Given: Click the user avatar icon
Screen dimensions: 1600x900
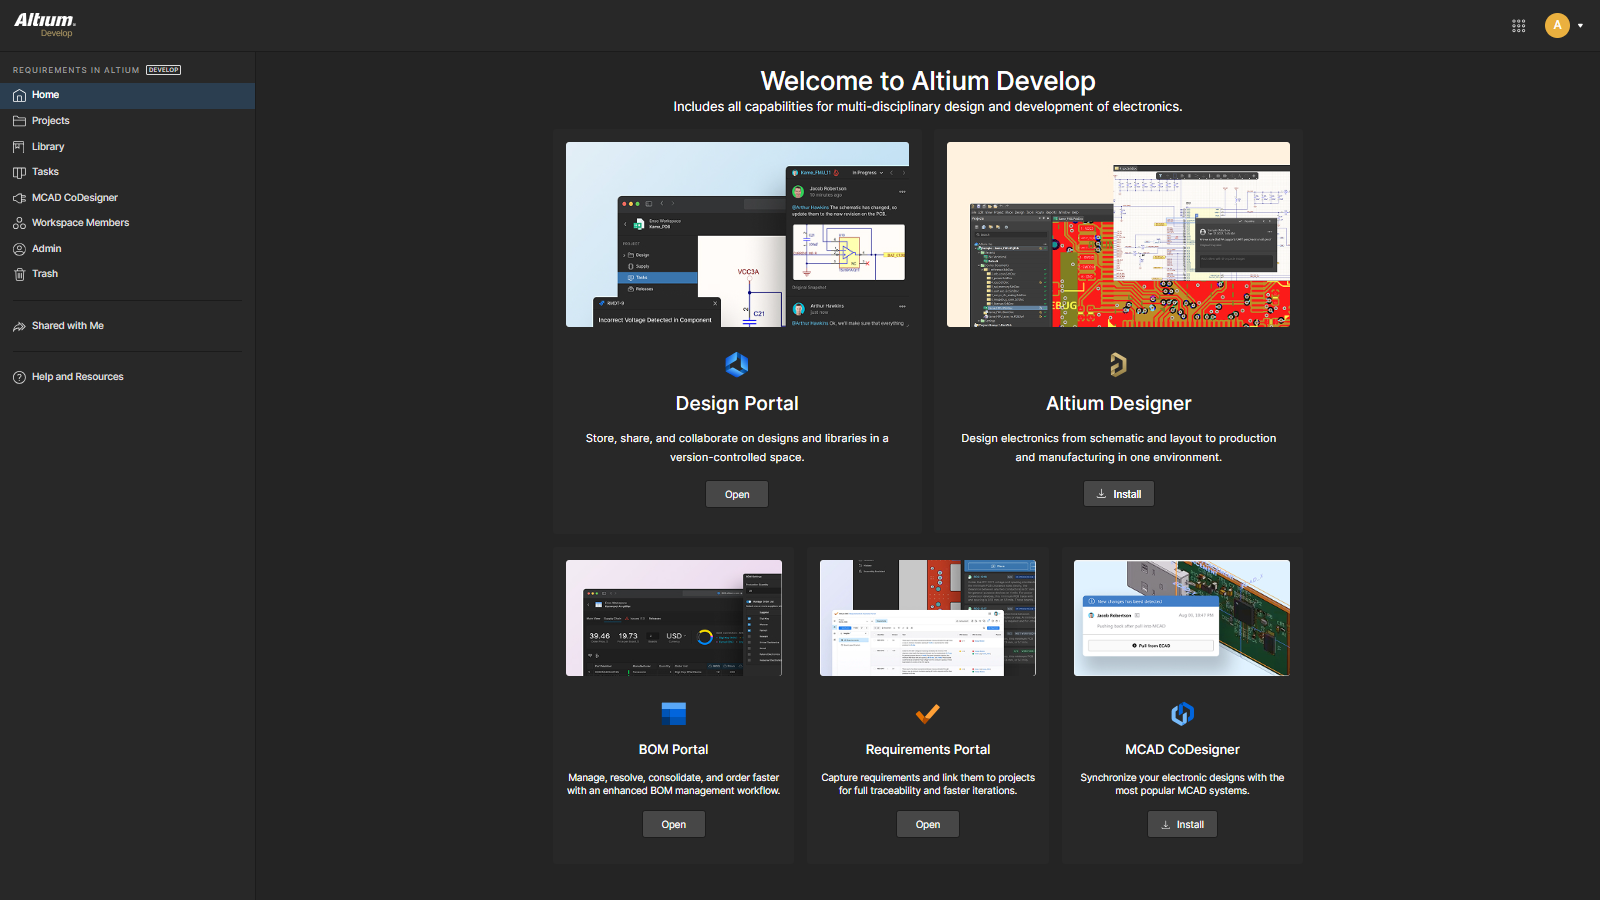Looking at the screenshot, I should (x=1556, y=26).
